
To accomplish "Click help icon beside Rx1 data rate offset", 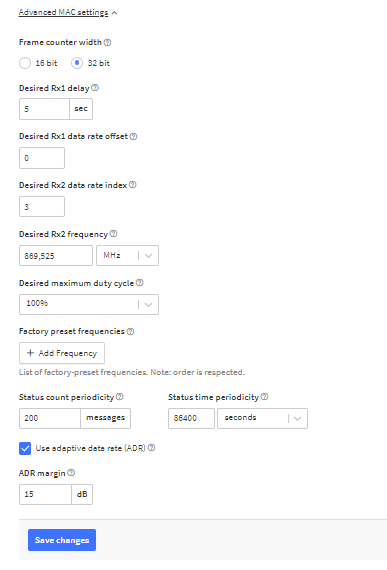I will (x=133, y=136).
